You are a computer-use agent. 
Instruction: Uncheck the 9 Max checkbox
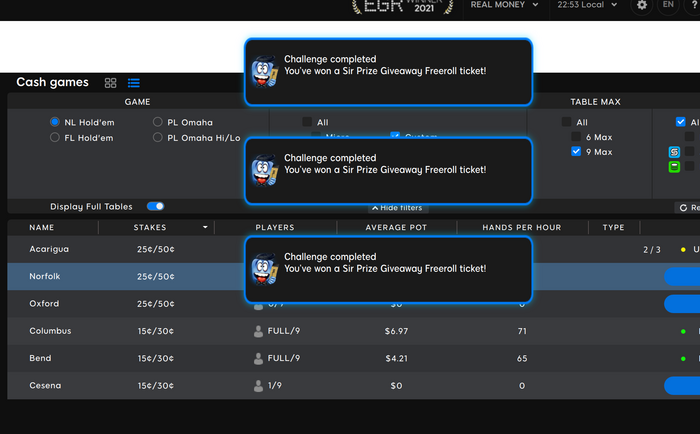pyautogui.click(x=576, y=151)
